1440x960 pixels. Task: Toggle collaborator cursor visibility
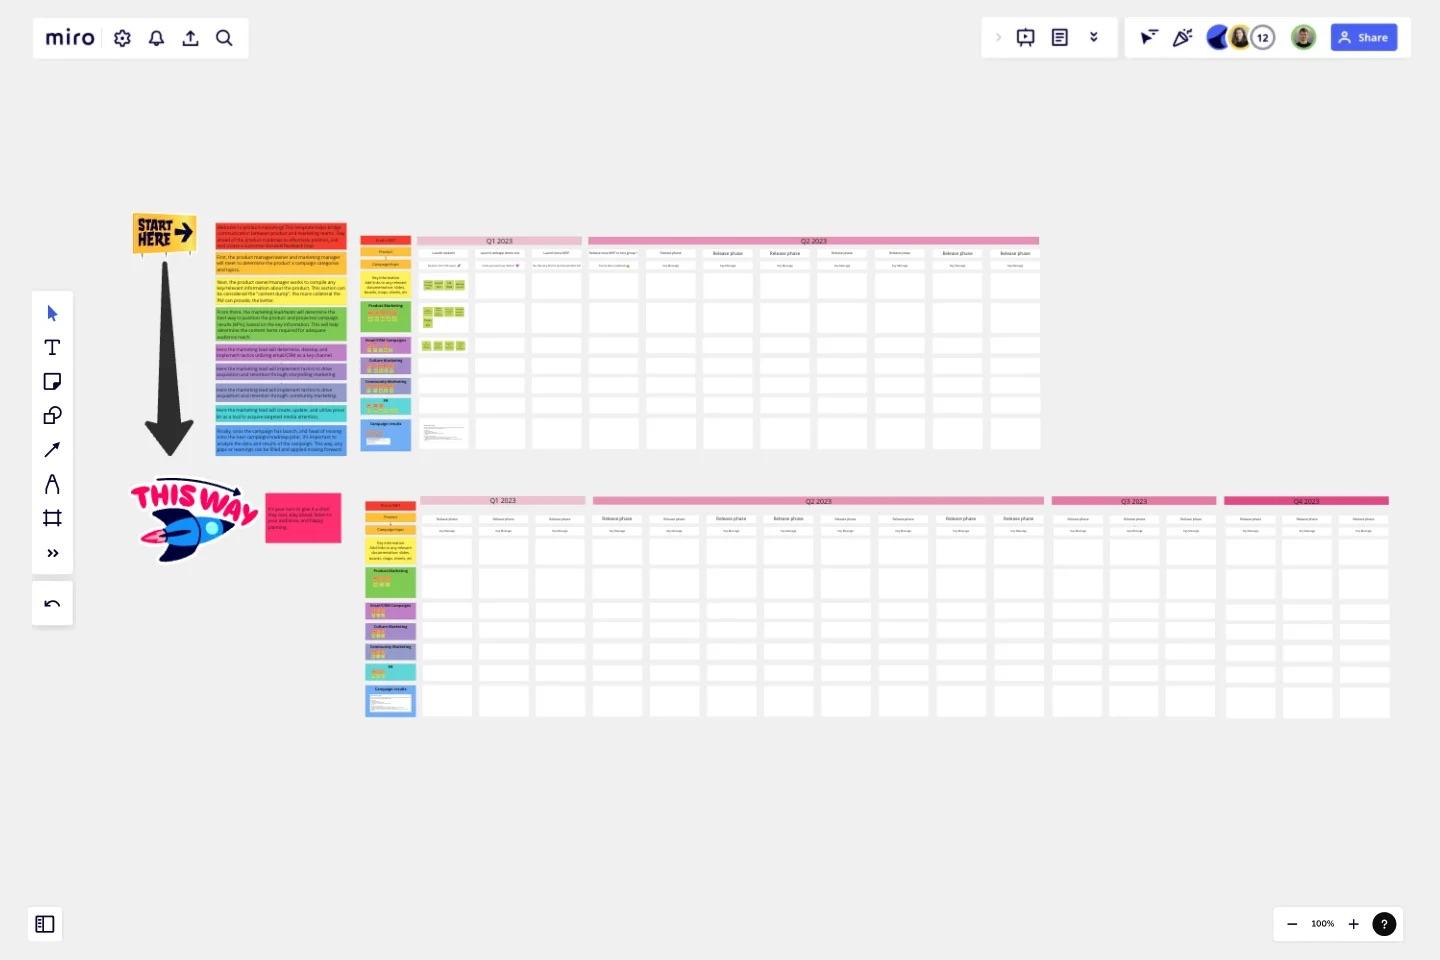1148,37
